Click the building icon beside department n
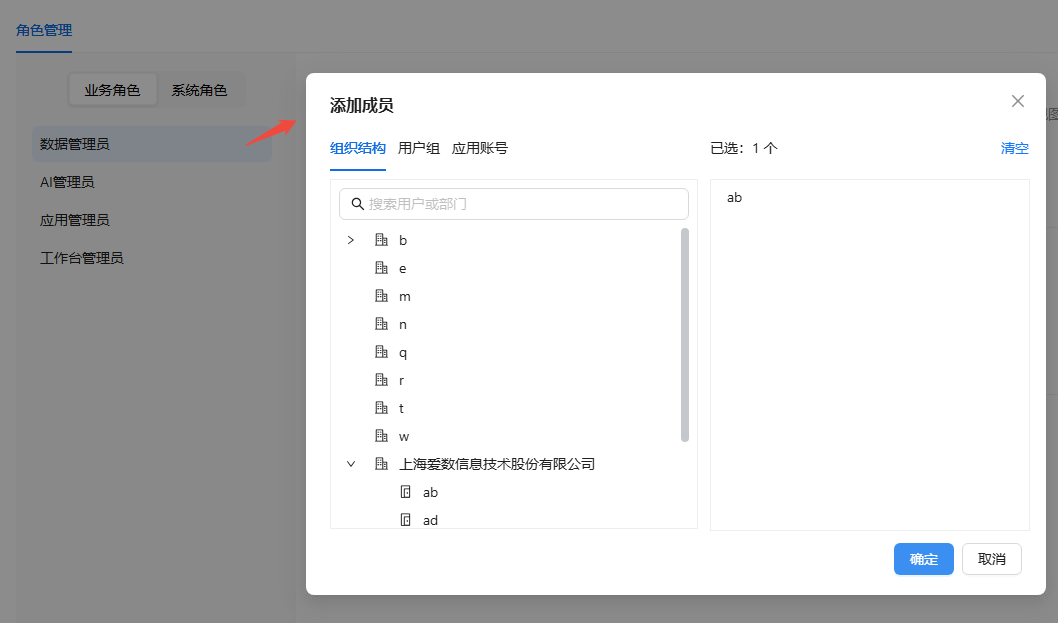The width and height of the screenshot is (1058, 623). pos(381,324)
